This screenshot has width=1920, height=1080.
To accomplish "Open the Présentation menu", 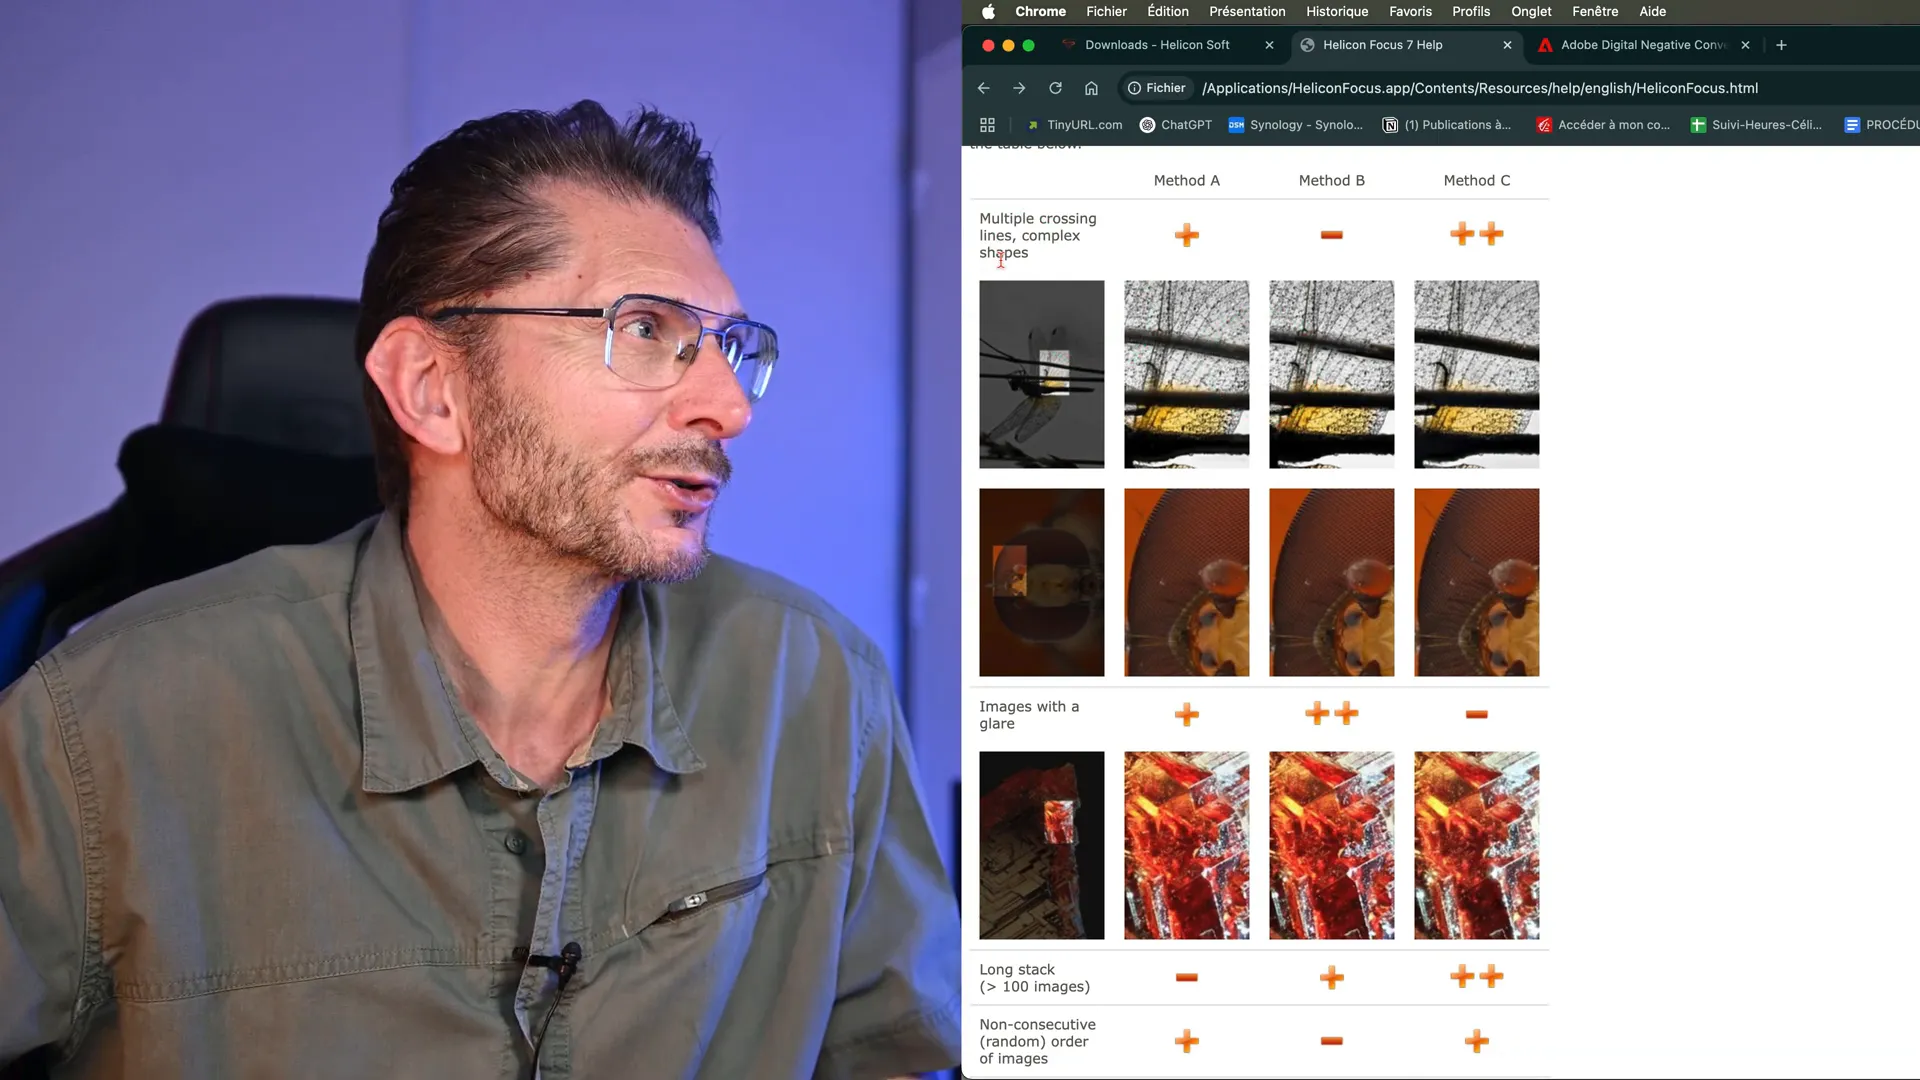I will click(1247, 12).
